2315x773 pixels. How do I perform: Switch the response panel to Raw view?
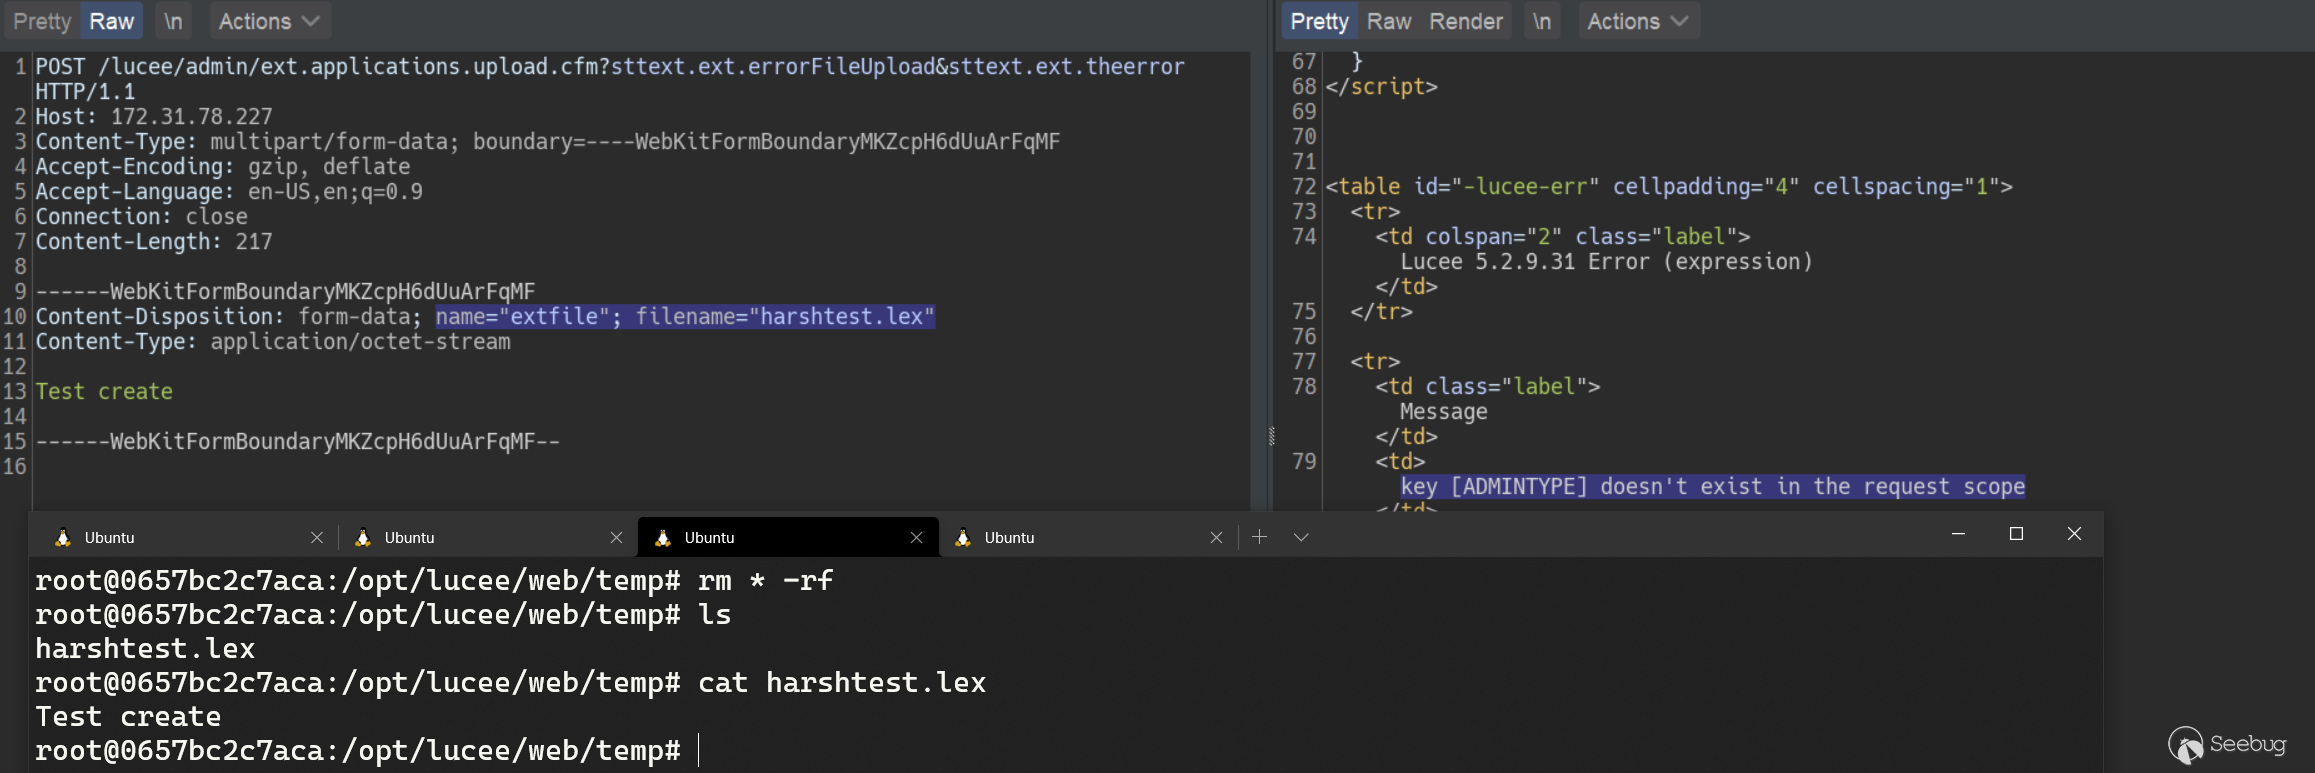(x=1389, y=21)
